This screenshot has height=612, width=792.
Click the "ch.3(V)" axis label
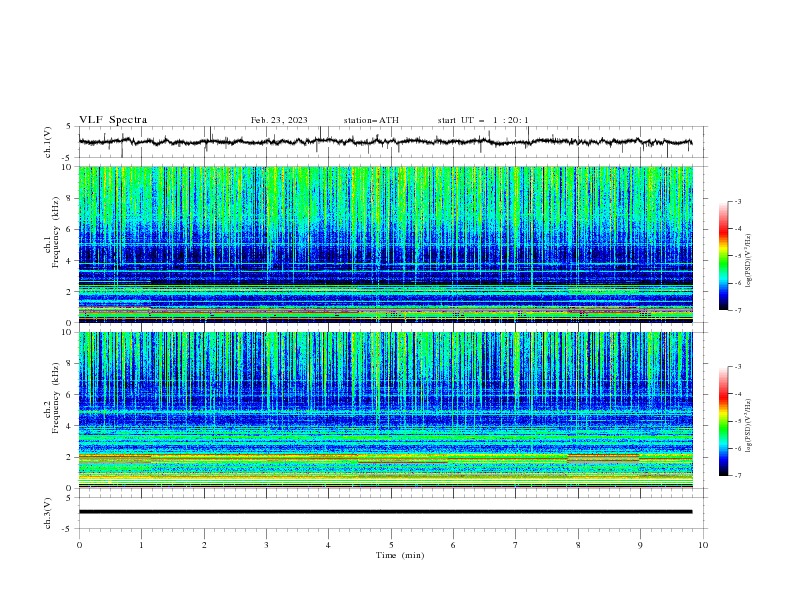[48, 513]
